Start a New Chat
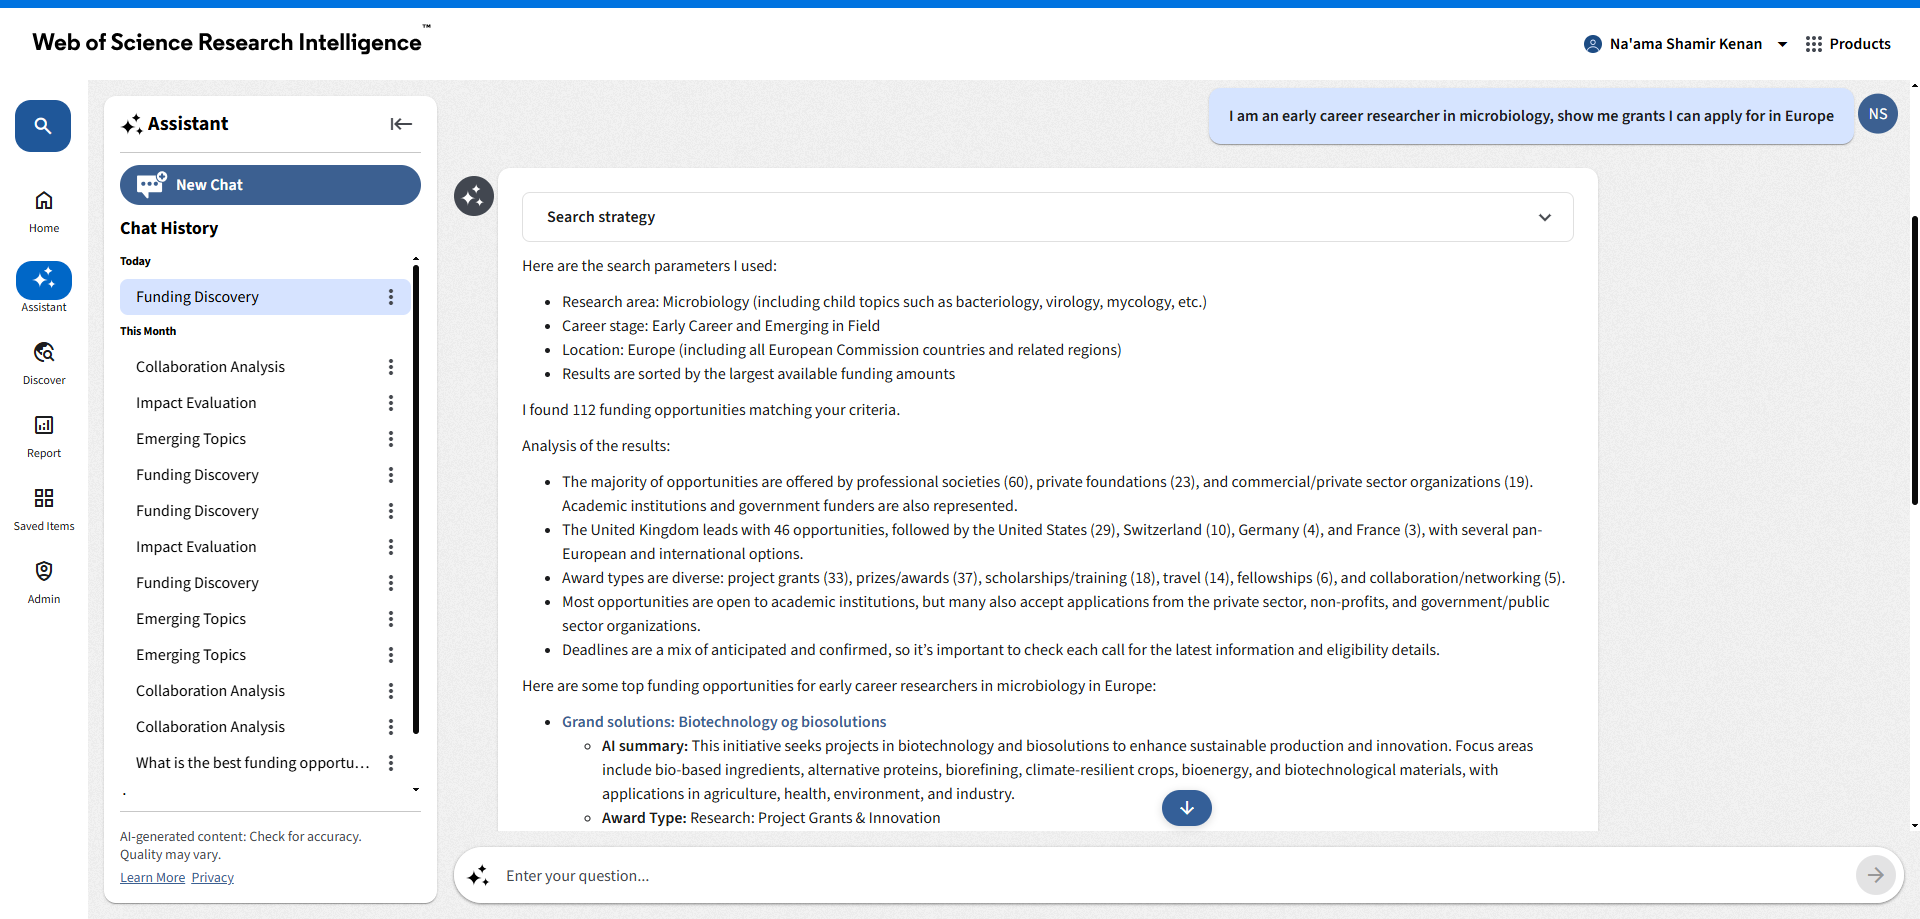The width and height of the screenshot is (1920, 919). pos(270,185)
